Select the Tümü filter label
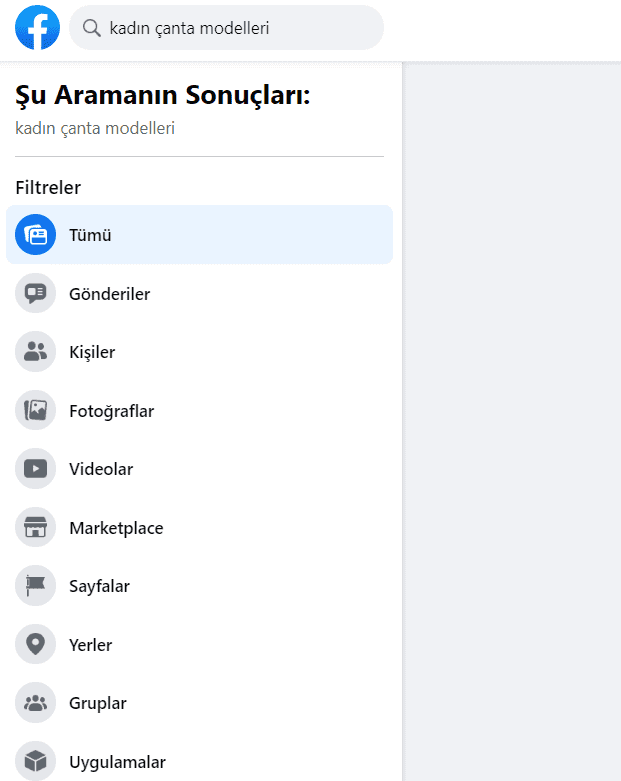The width and height of the screenshot is (621, 781). point(90,236)
